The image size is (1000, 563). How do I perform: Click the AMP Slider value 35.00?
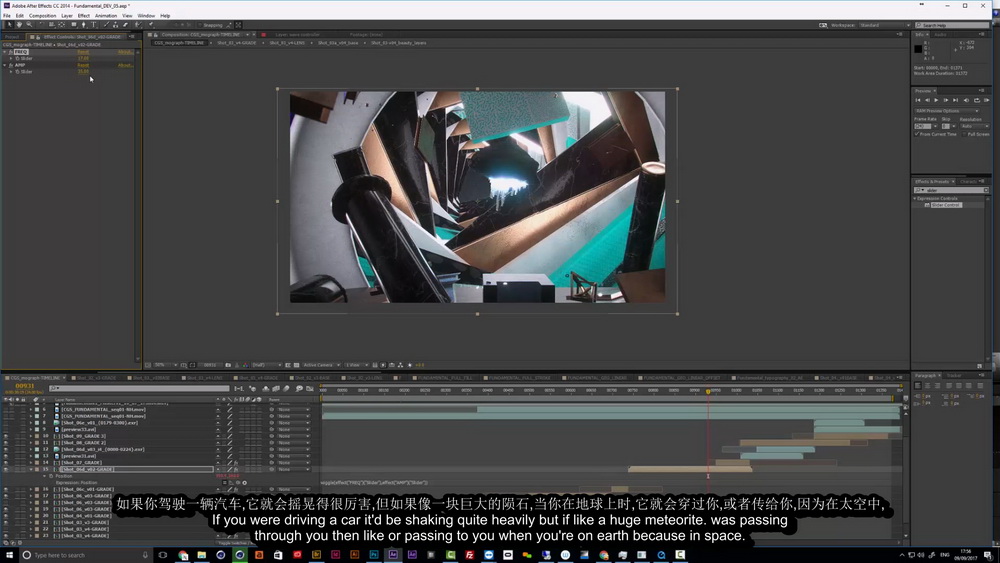[x=84, y=71]
